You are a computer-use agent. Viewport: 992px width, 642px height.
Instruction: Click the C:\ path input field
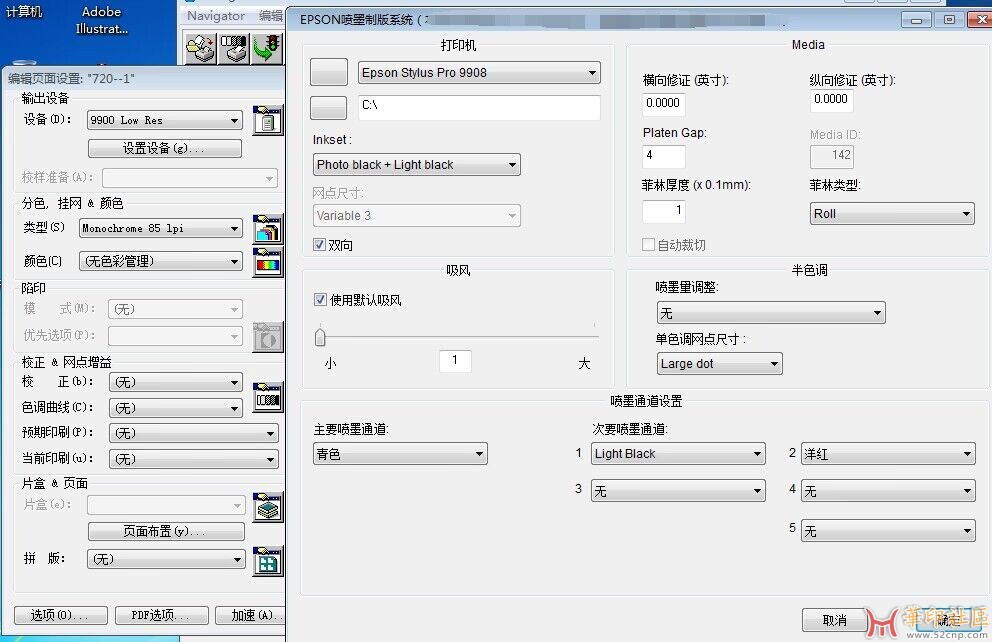(x=479, y=108)
